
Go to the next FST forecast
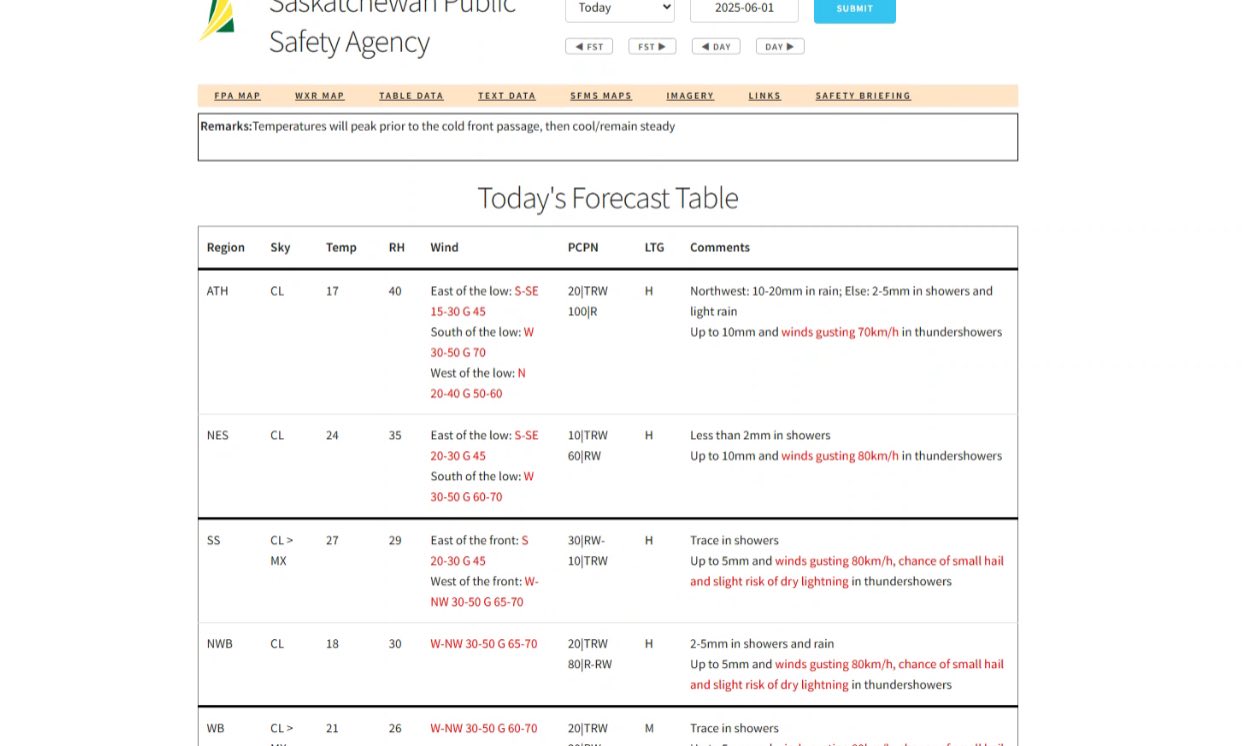[652, 46]
